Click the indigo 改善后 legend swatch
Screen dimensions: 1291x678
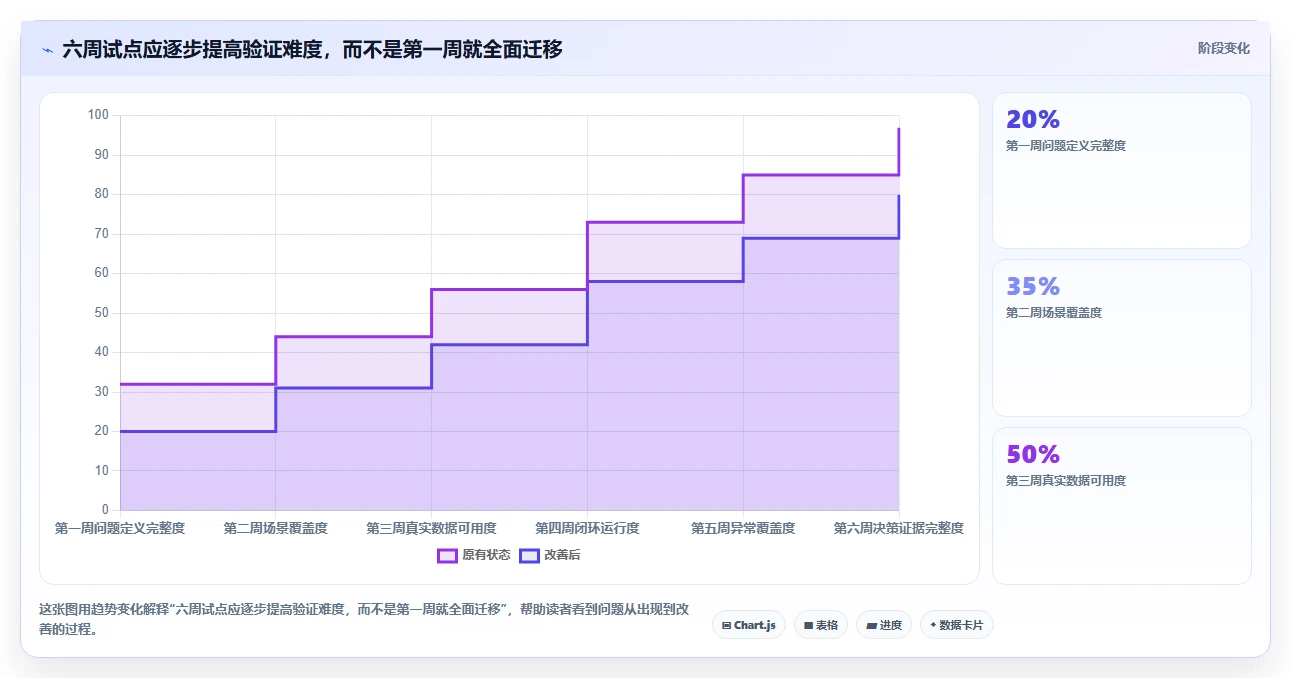529,555
